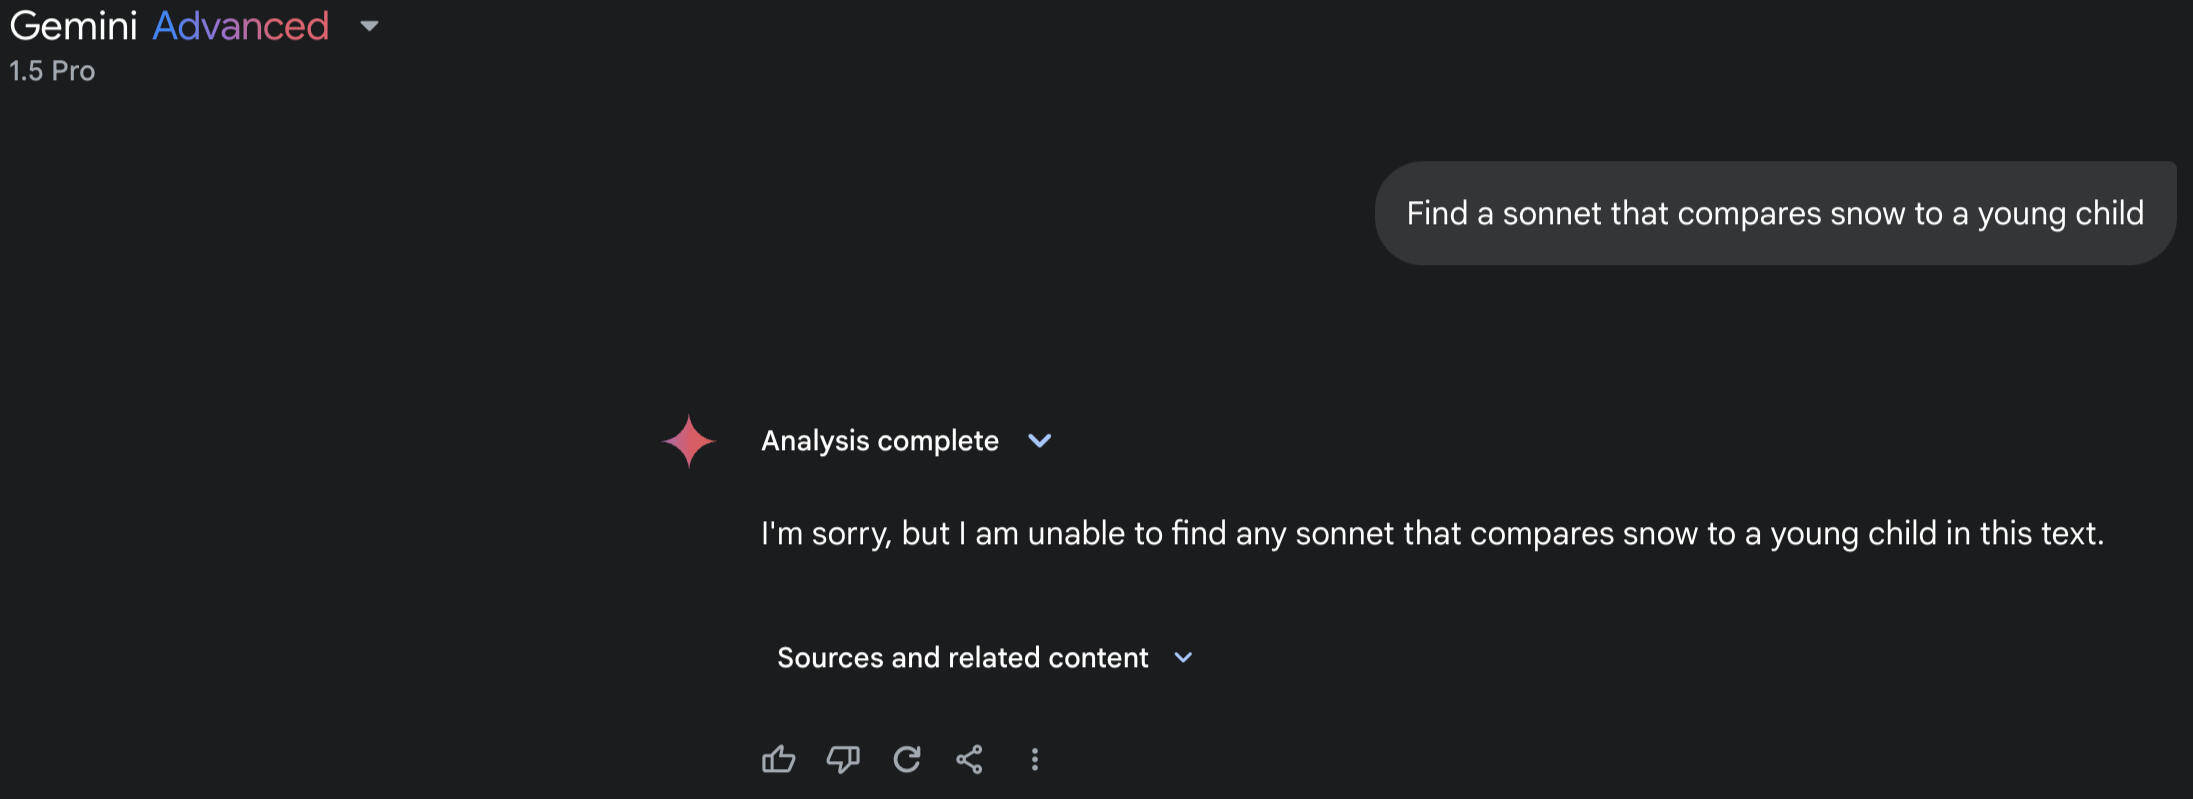Expand the Analysis complete chevron
The image size is (2193, 799).
click(1040, 441)
